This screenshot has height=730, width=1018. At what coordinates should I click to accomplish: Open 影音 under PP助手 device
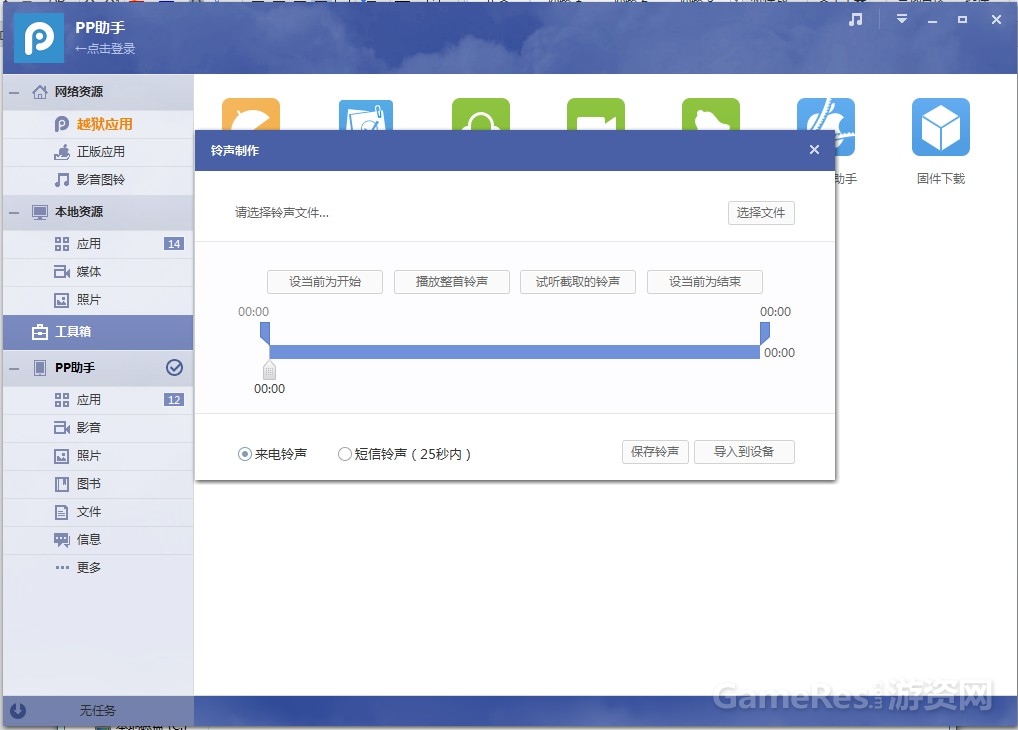coord(98,428)
